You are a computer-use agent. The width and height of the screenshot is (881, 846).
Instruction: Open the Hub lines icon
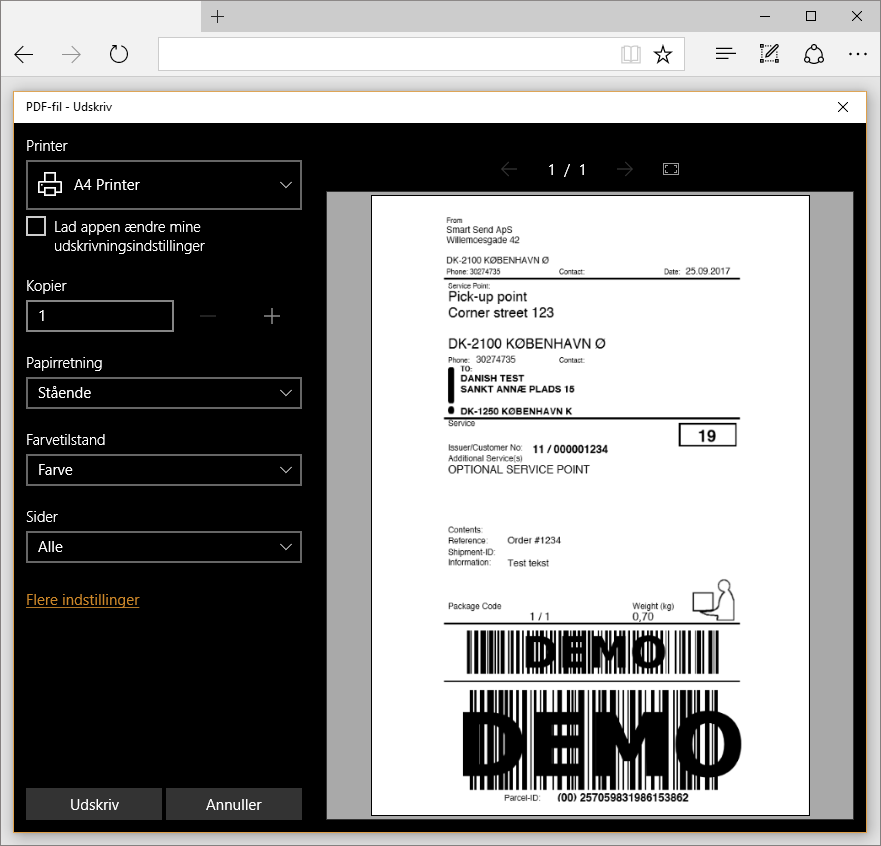pos(725,54)
